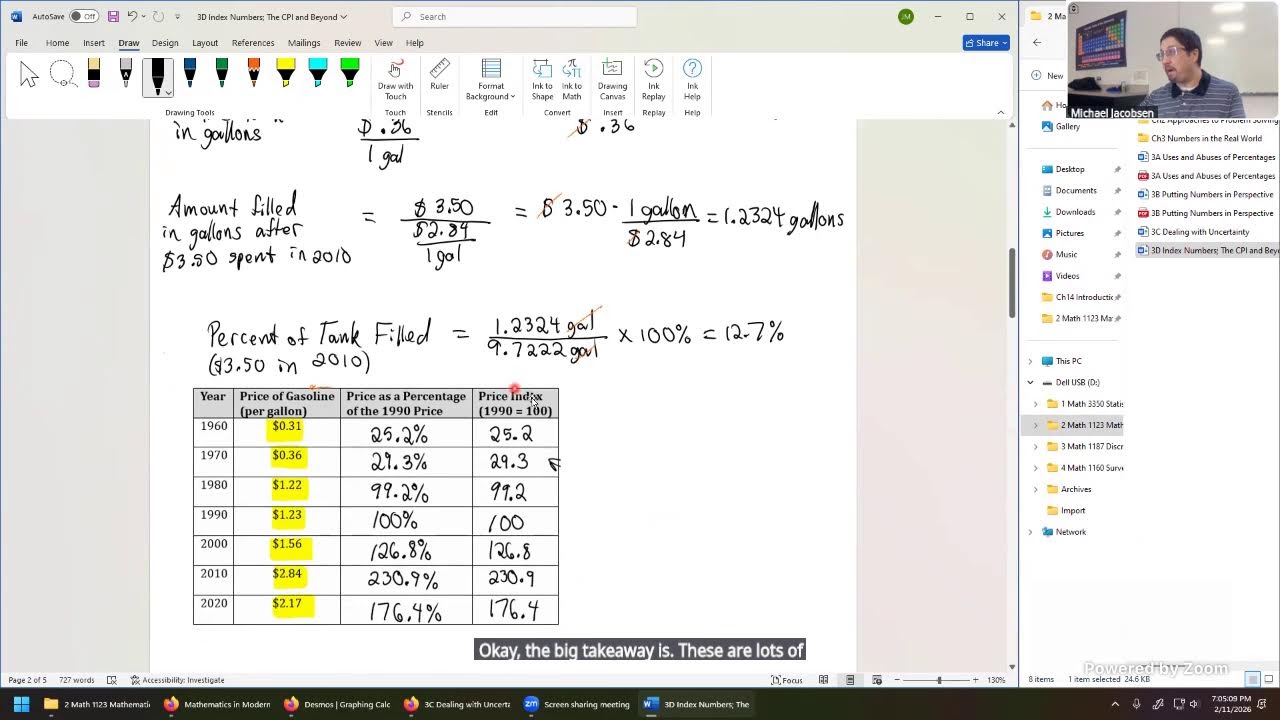Image resolution: width=1280 pixels, height=720 pixels.
Task: Switch to the Home tab
Action: point(57,43)
